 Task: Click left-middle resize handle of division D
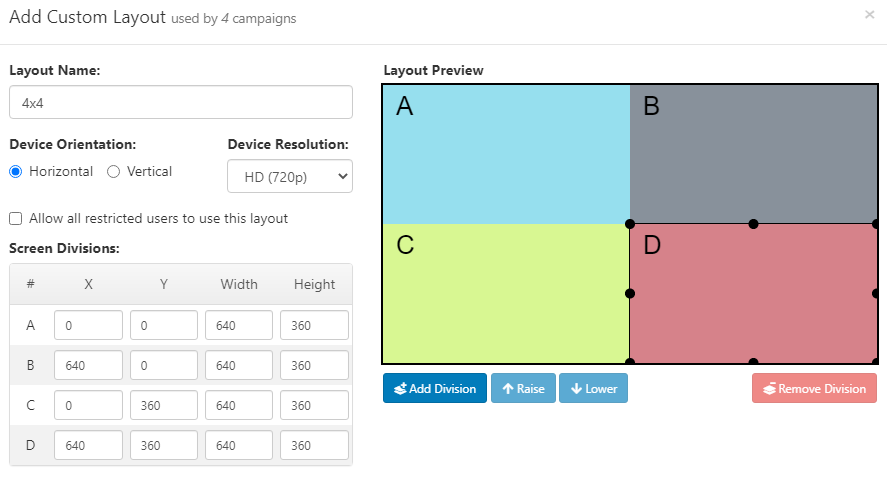(x=630, y=293)
